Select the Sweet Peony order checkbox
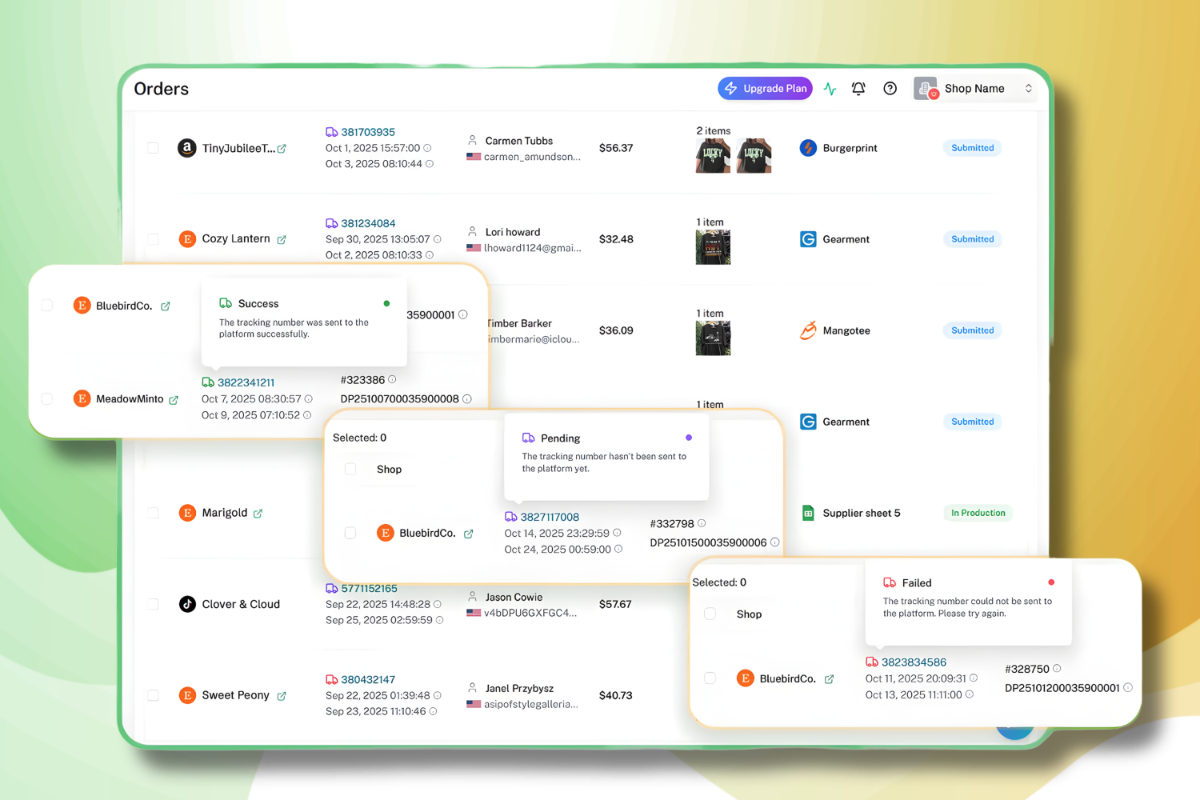The width and height of the screenshot is (1200, 800). [153, 695]
